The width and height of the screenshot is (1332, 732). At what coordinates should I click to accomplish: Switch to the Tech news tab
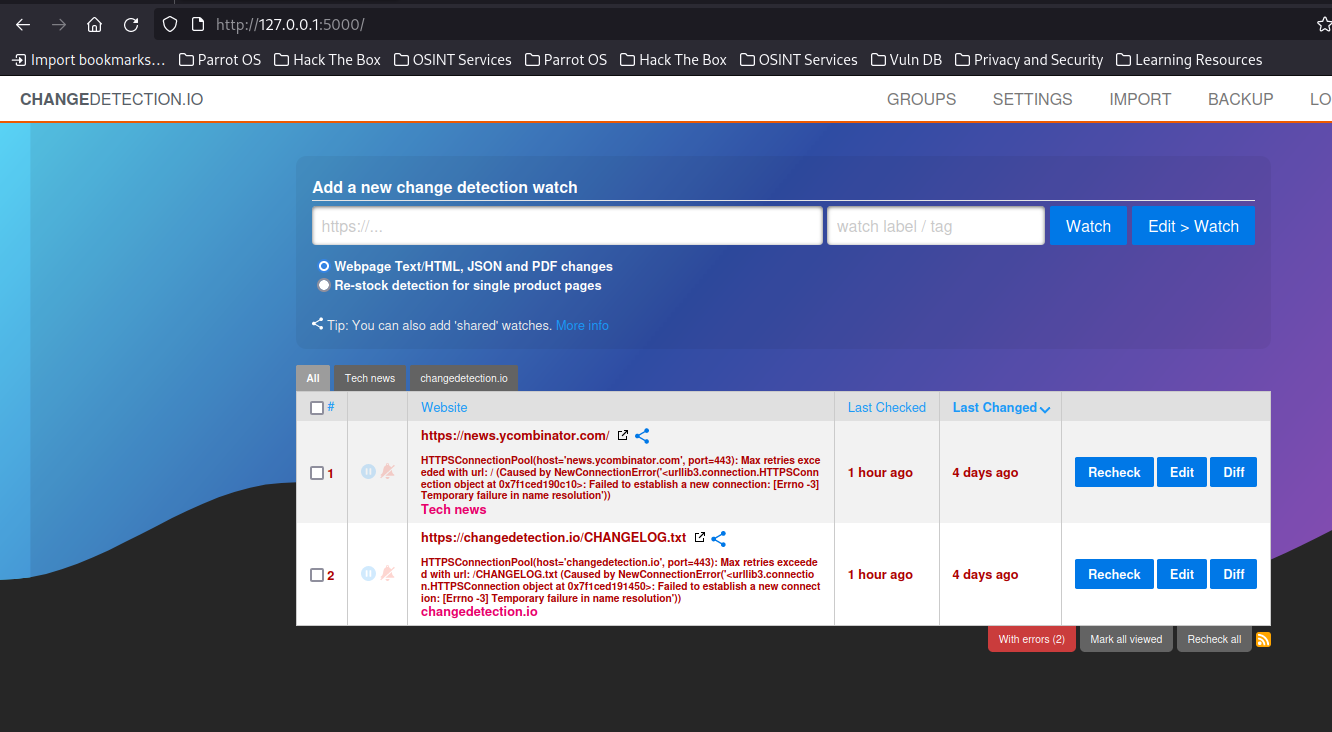[370, 378]
